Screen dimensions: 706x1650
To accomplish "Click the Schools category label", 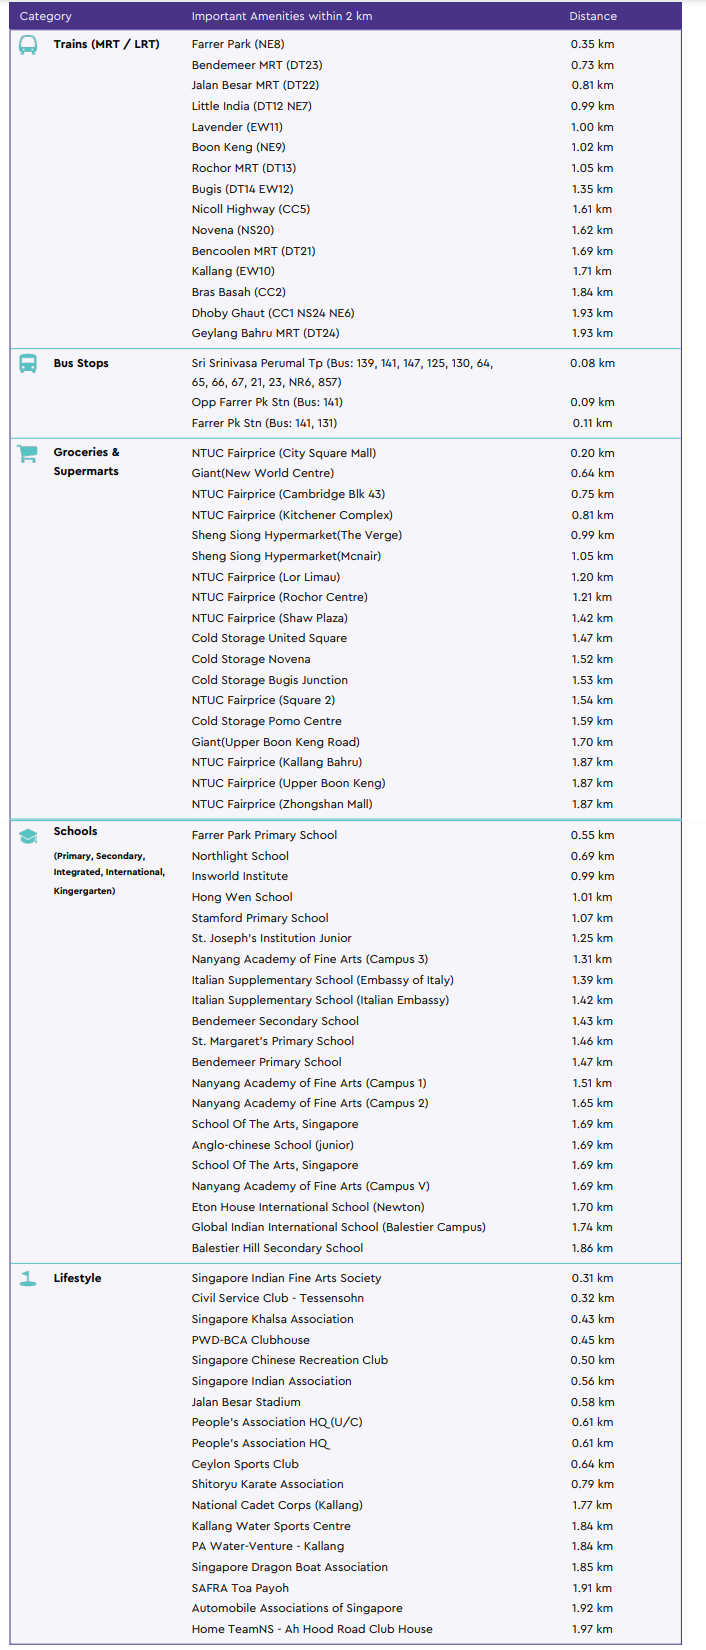I will pyautogui.click(x=75, y=831).
